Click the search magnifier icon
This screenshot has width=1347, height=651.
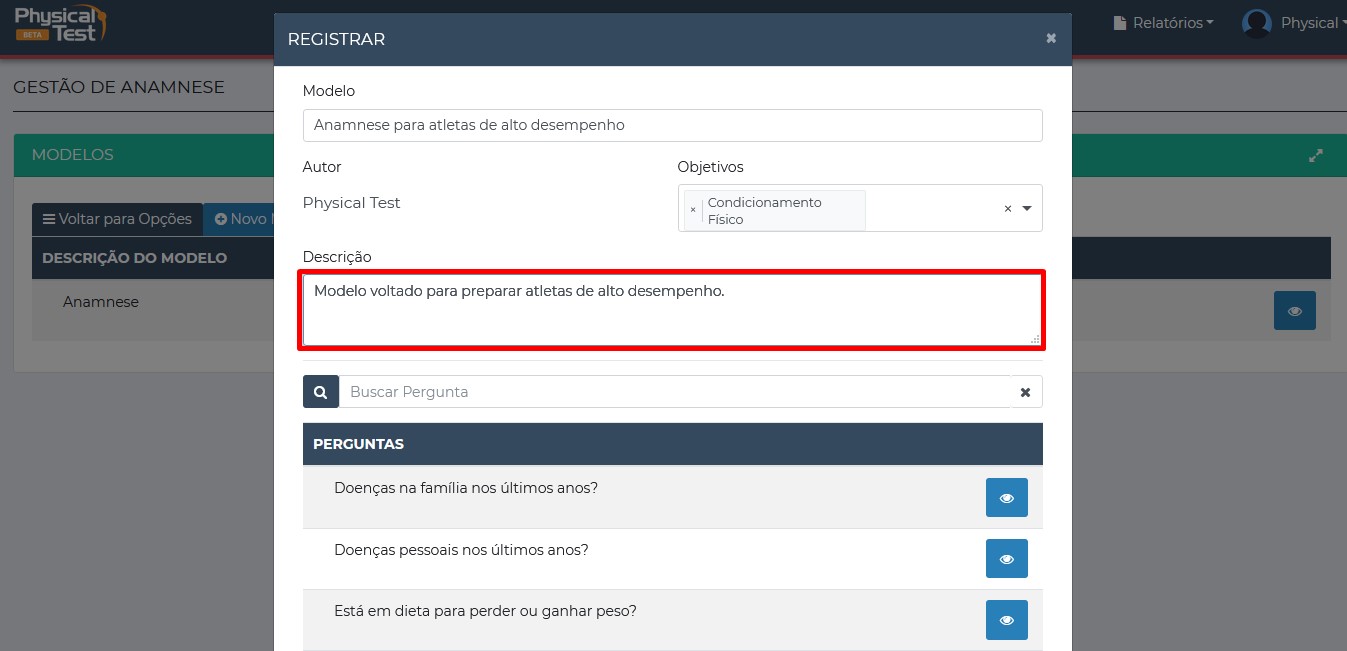320,392
